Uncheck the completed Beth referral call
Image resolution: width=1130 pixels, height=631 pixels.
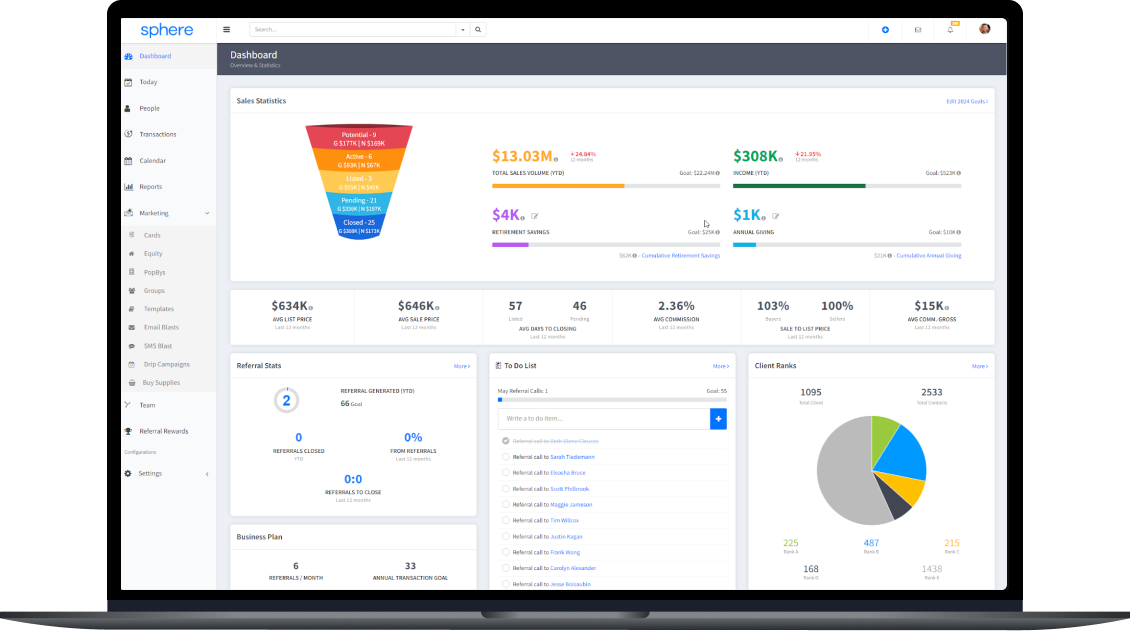click(x=505, y=441)
